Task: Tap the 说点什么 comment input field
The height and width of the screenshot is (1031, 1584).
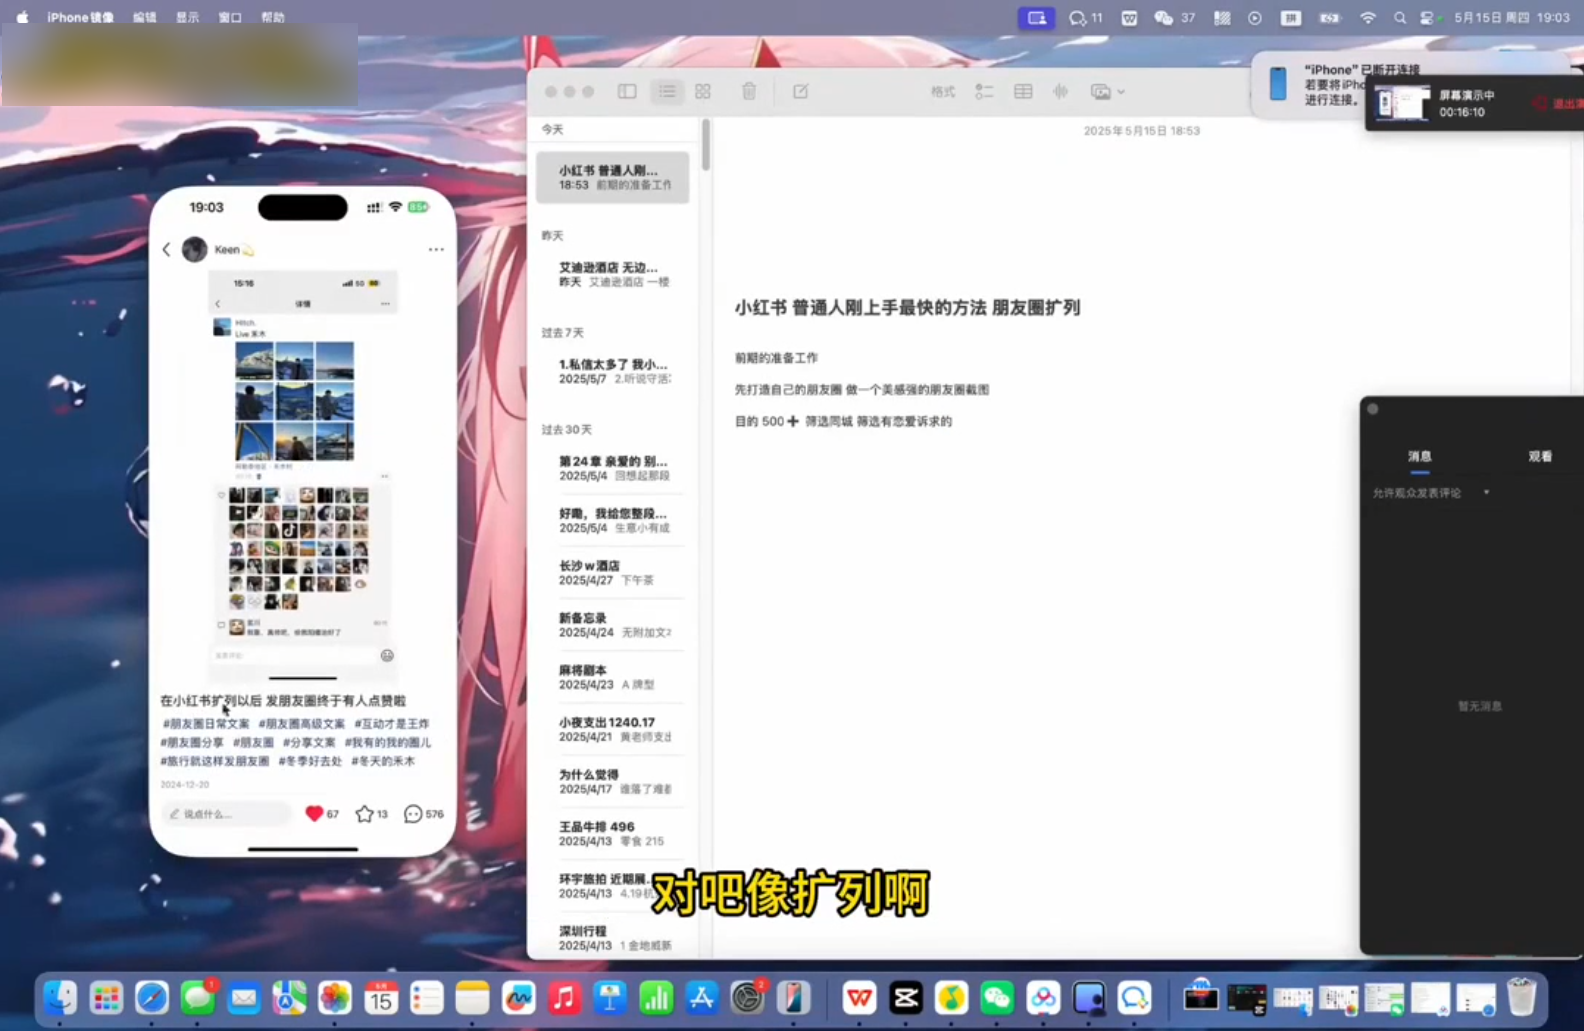Action: click(227, 814)
